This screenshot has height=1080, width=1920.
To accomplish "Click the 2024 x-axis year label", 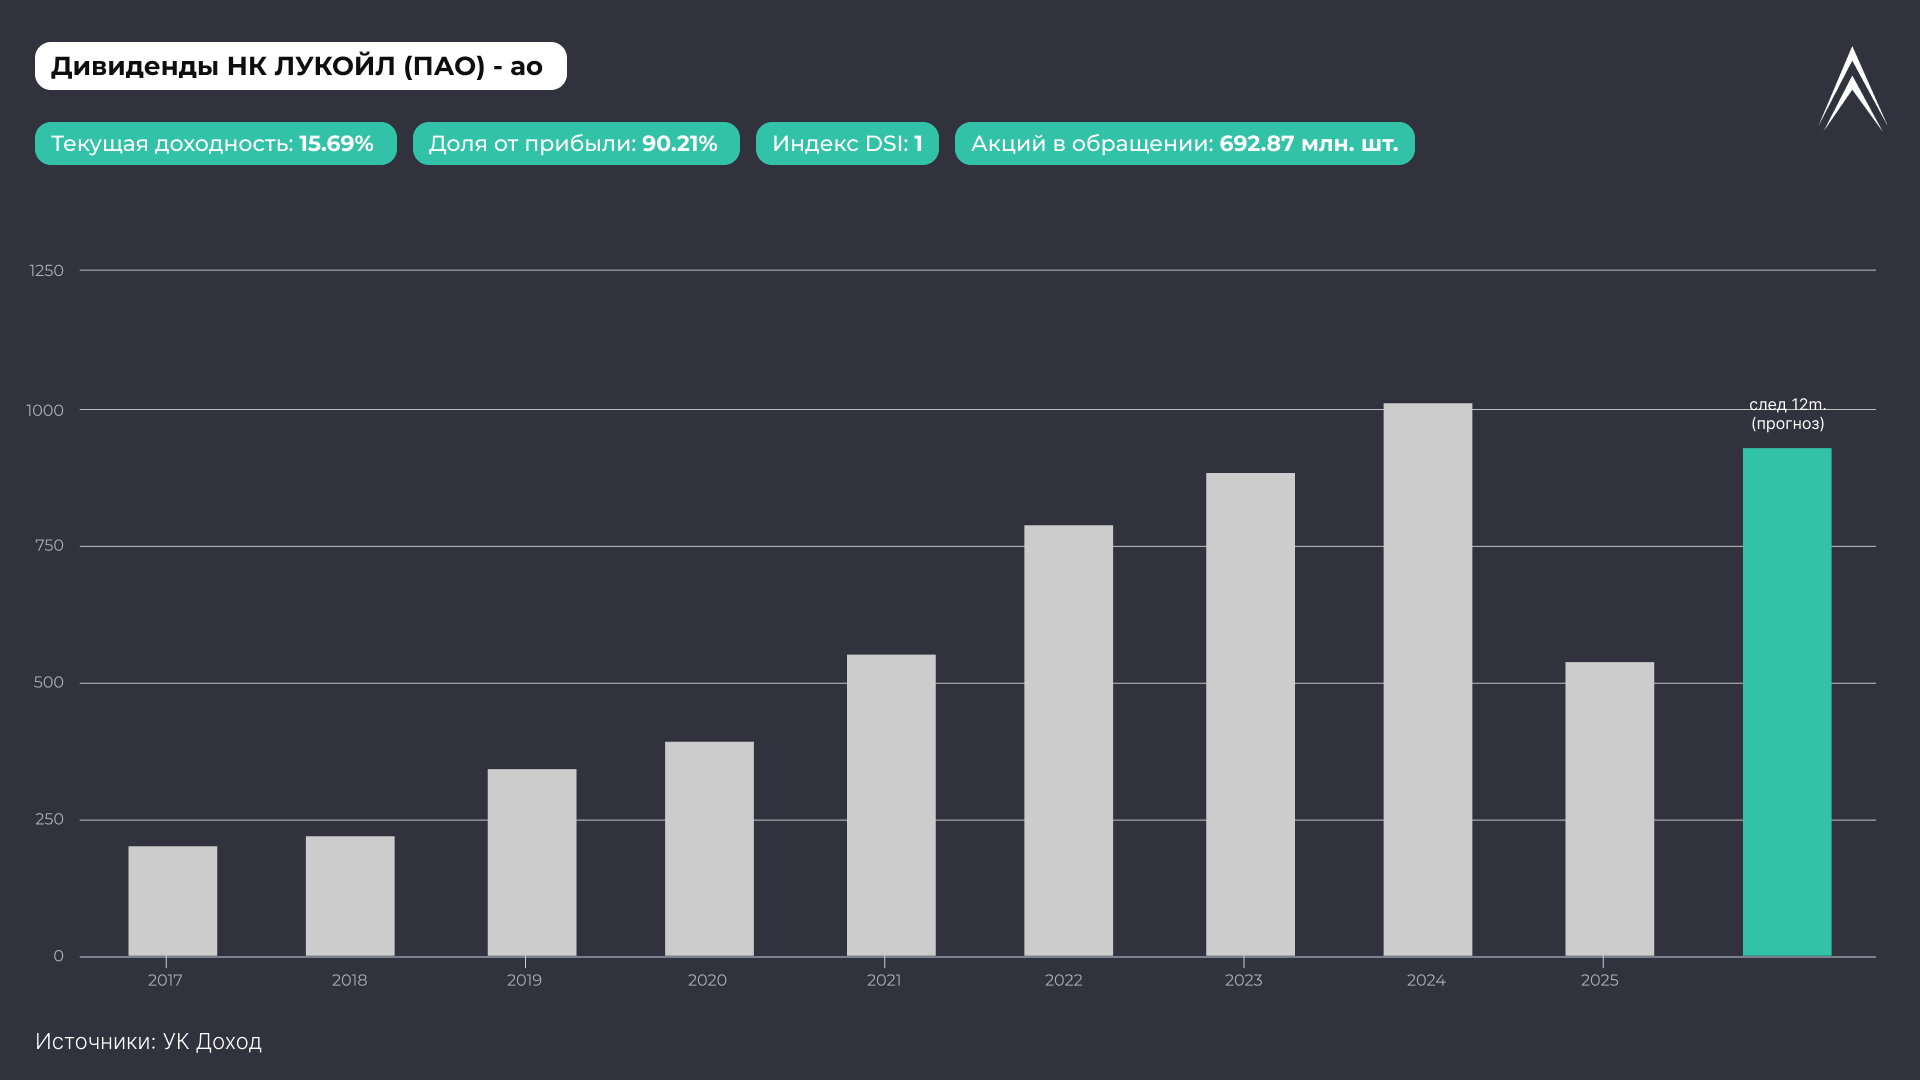I will (x=1425, y=980).
